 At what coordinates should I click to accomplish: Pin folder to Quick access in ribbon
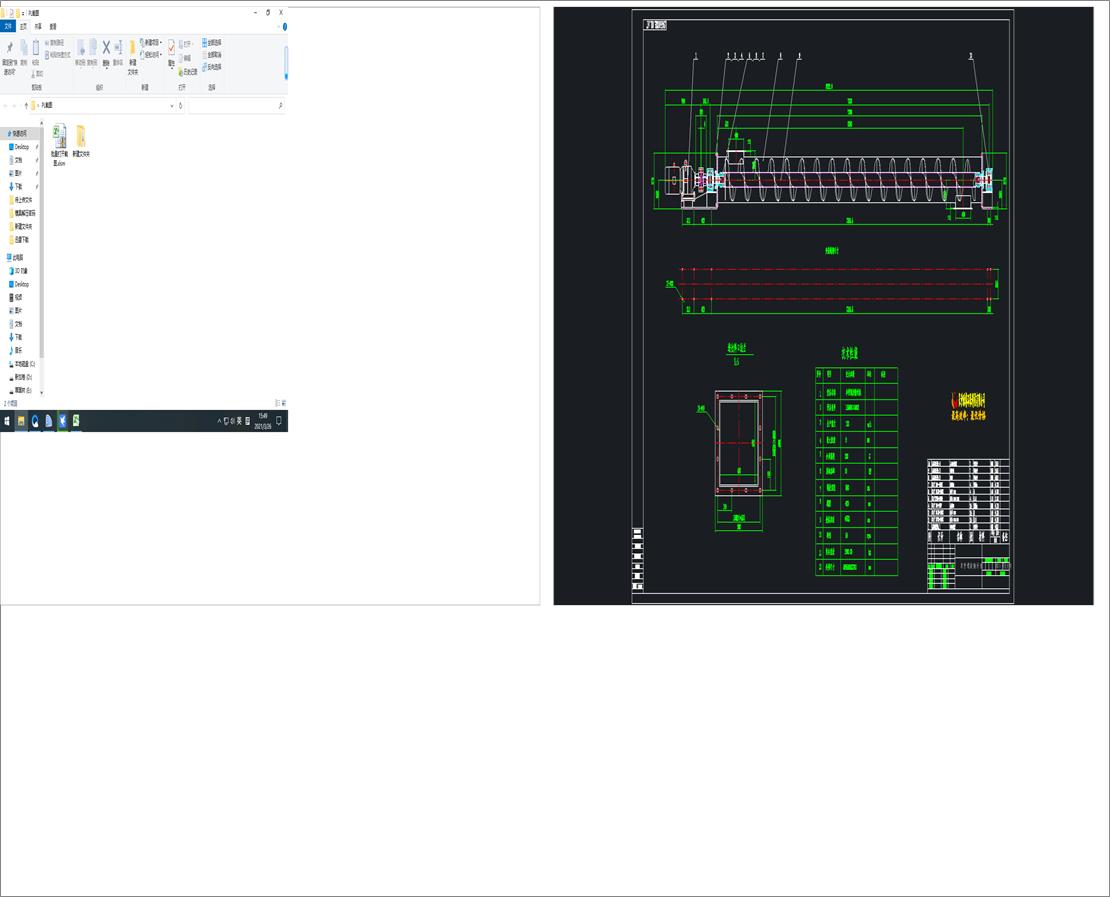tap(9, 57)
